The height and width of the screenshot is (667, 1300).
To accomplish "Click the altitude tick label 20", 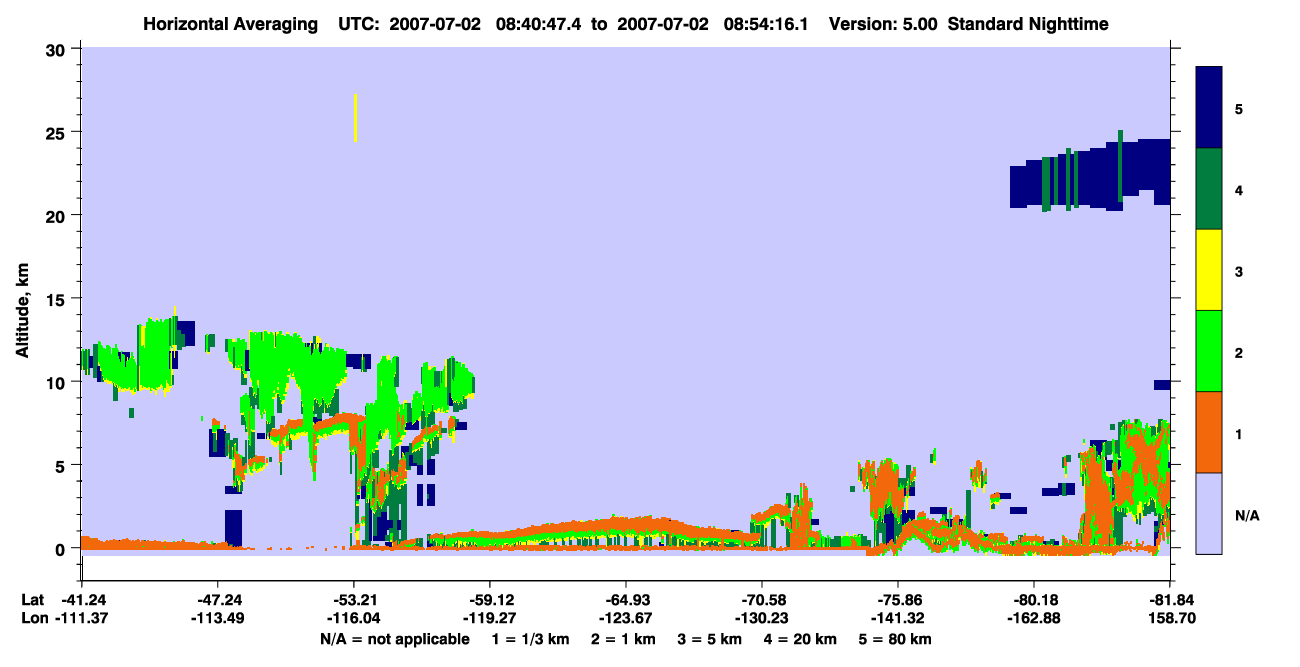I will [58, 215].
